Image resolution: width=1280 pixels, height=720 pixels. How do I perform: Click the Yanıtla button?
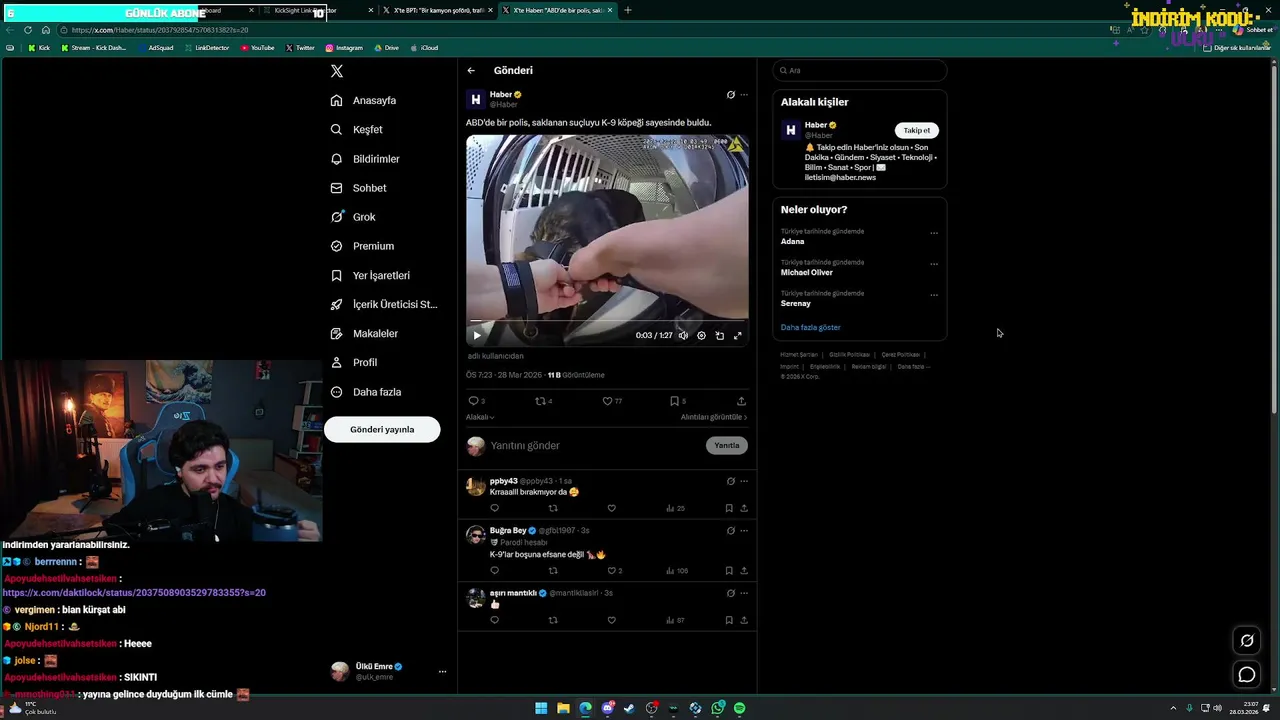[x=727, y=446]
